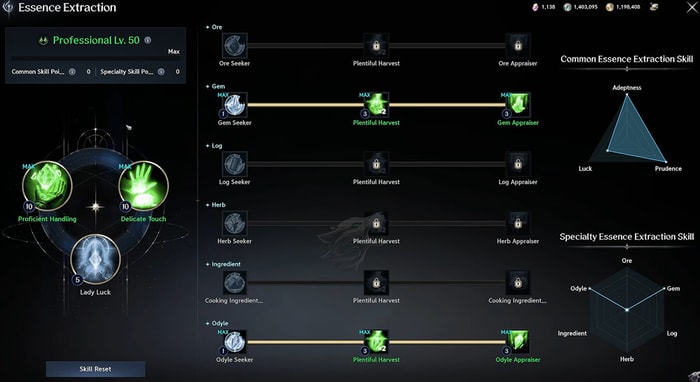Click the Gem Seeker skill icon
This screenshot has width=700, height=382.
click(x=234, y=105)
